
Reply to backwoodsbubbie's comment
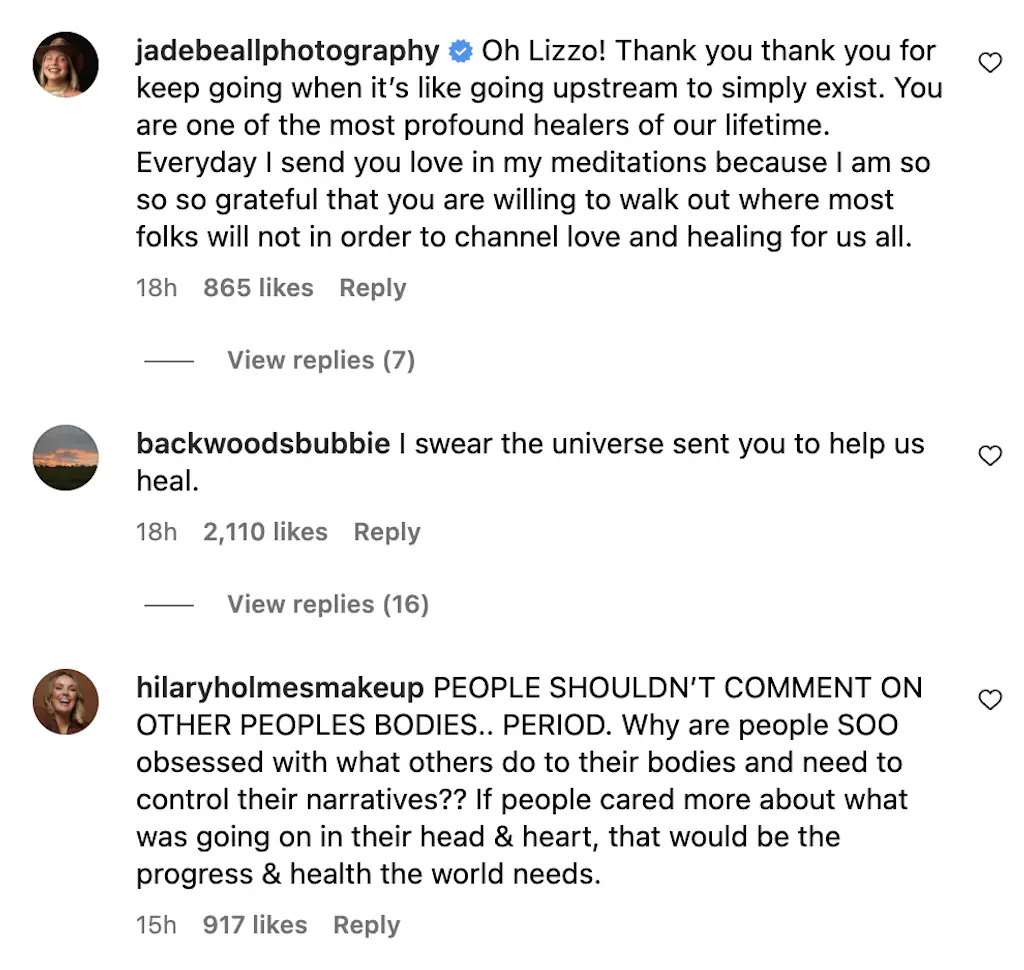tap(386, 532)
